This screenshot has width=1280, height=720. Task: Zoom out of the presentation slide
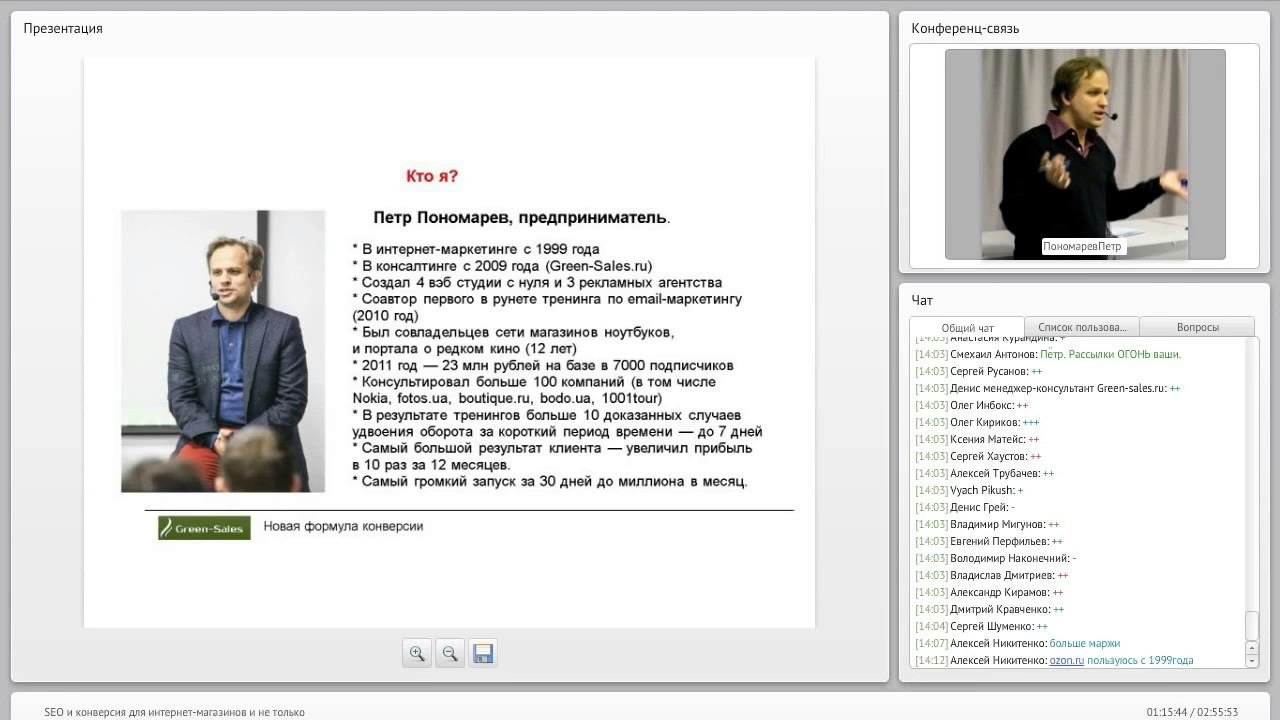pyautogui.click(x=450, y=654)
